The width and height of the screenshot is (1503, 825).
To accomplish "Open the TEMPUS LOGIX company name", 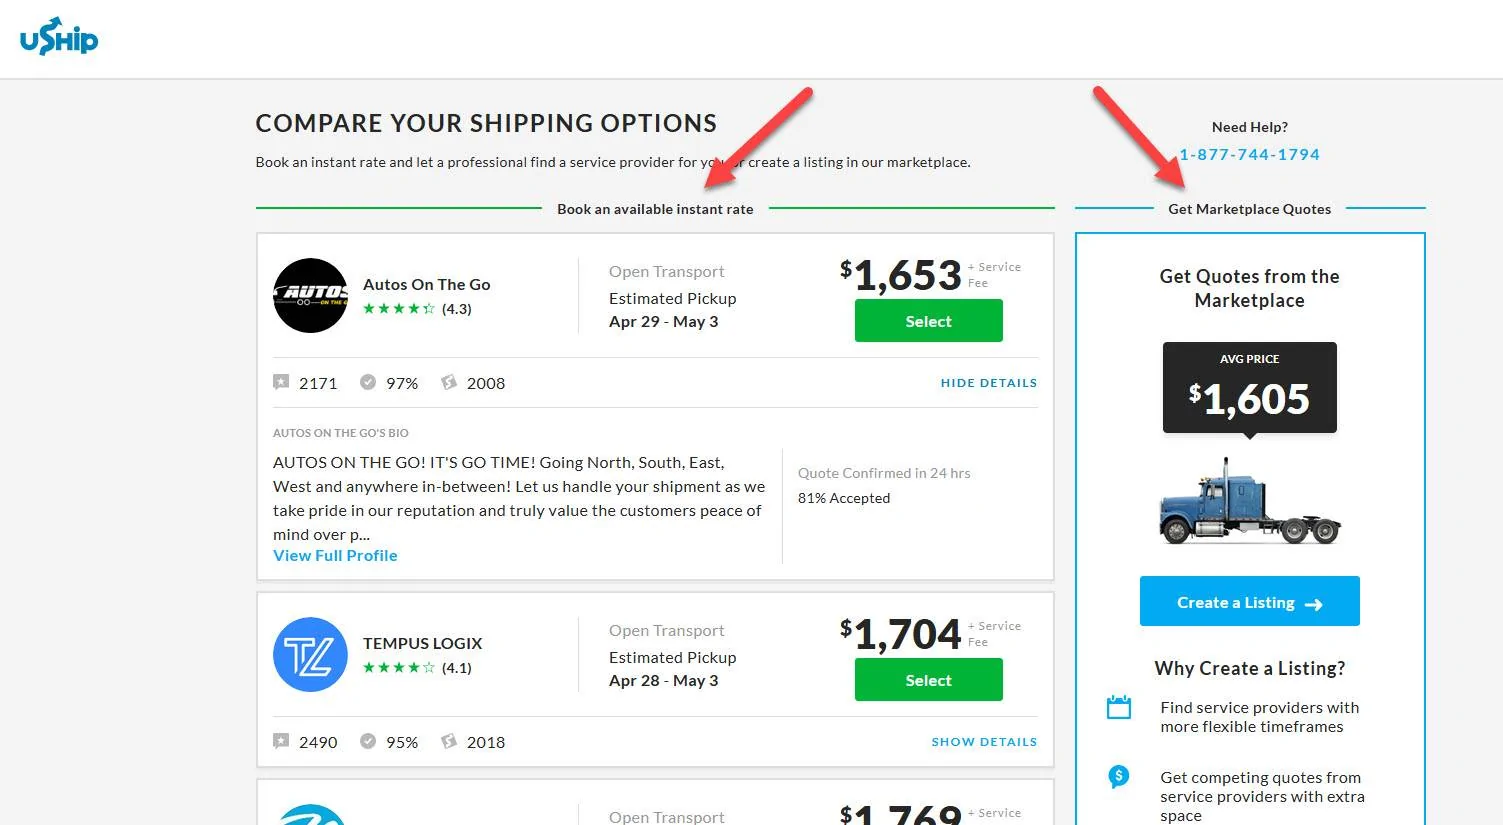I will [422, 643].
